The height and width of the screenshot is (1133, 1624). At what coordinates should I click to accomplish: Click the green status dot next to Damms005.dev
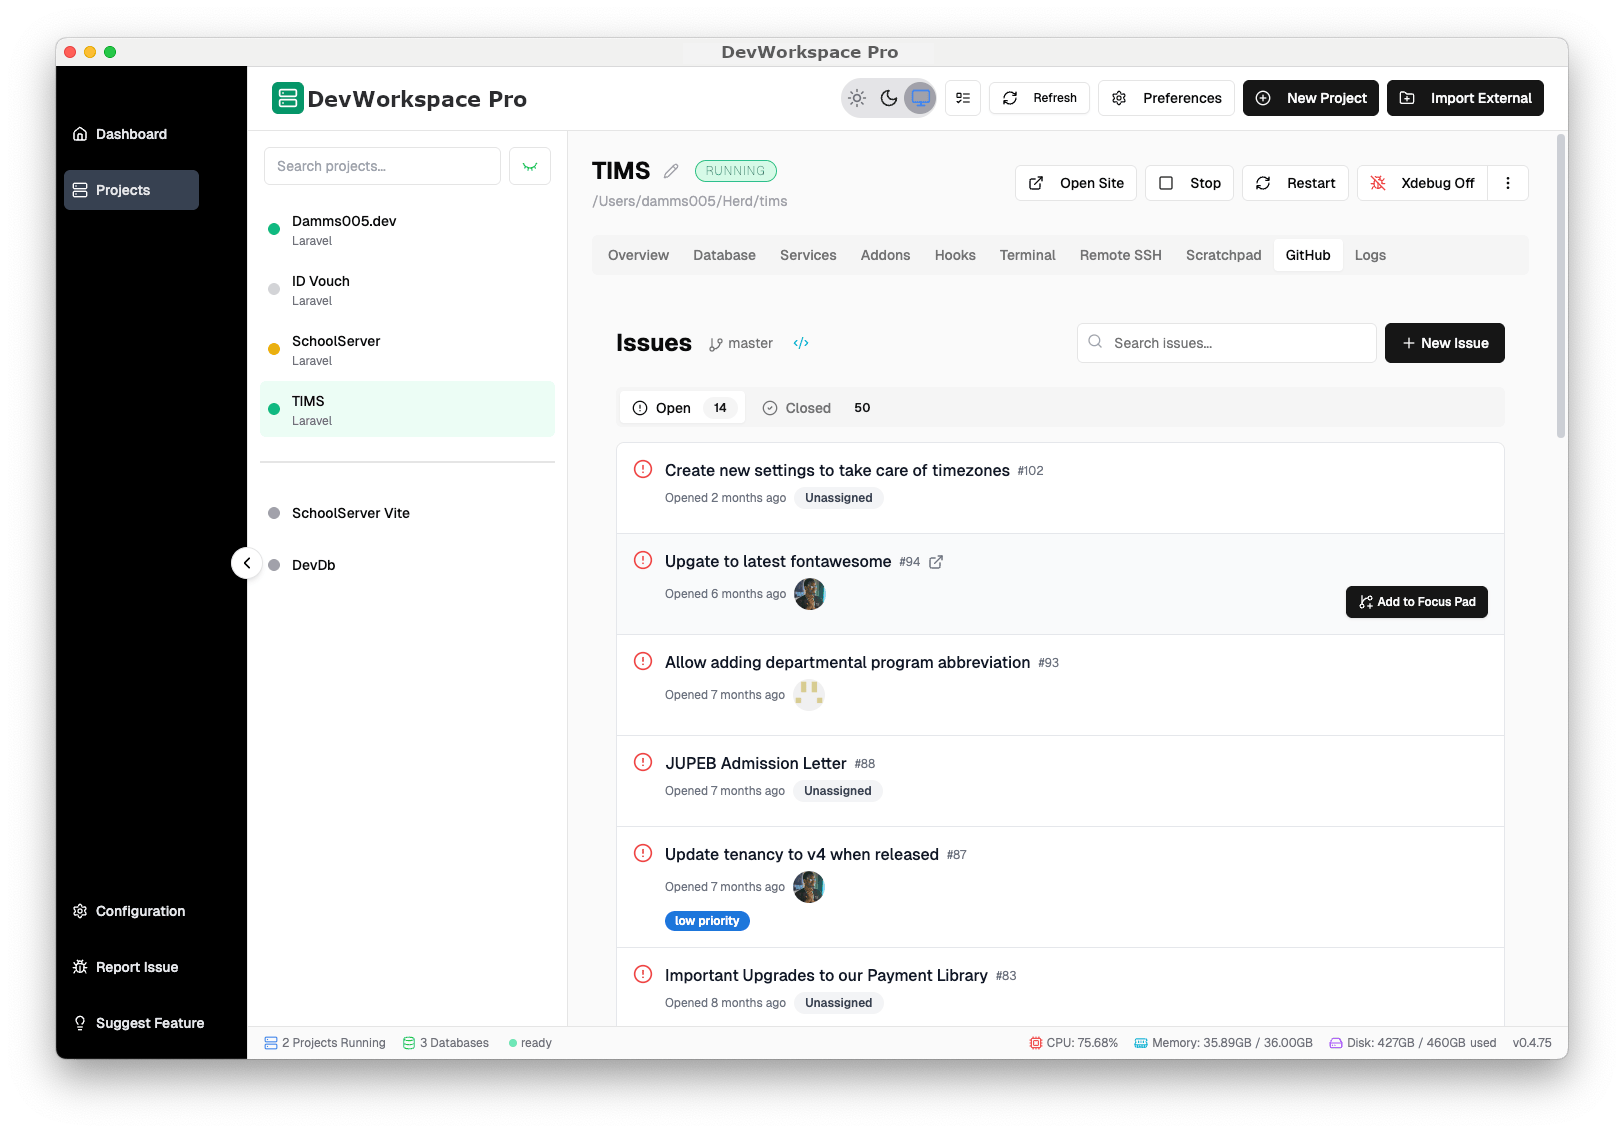273,229
